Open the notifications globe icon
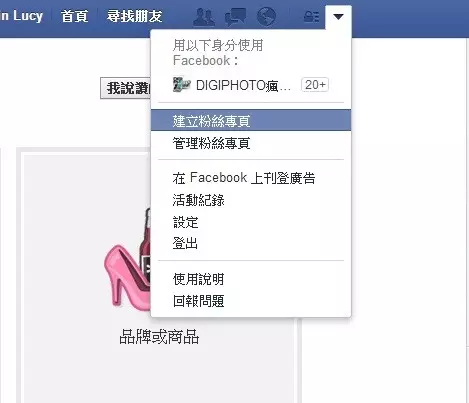The height and width of the screenshot is (403, 469). point(266,16)
